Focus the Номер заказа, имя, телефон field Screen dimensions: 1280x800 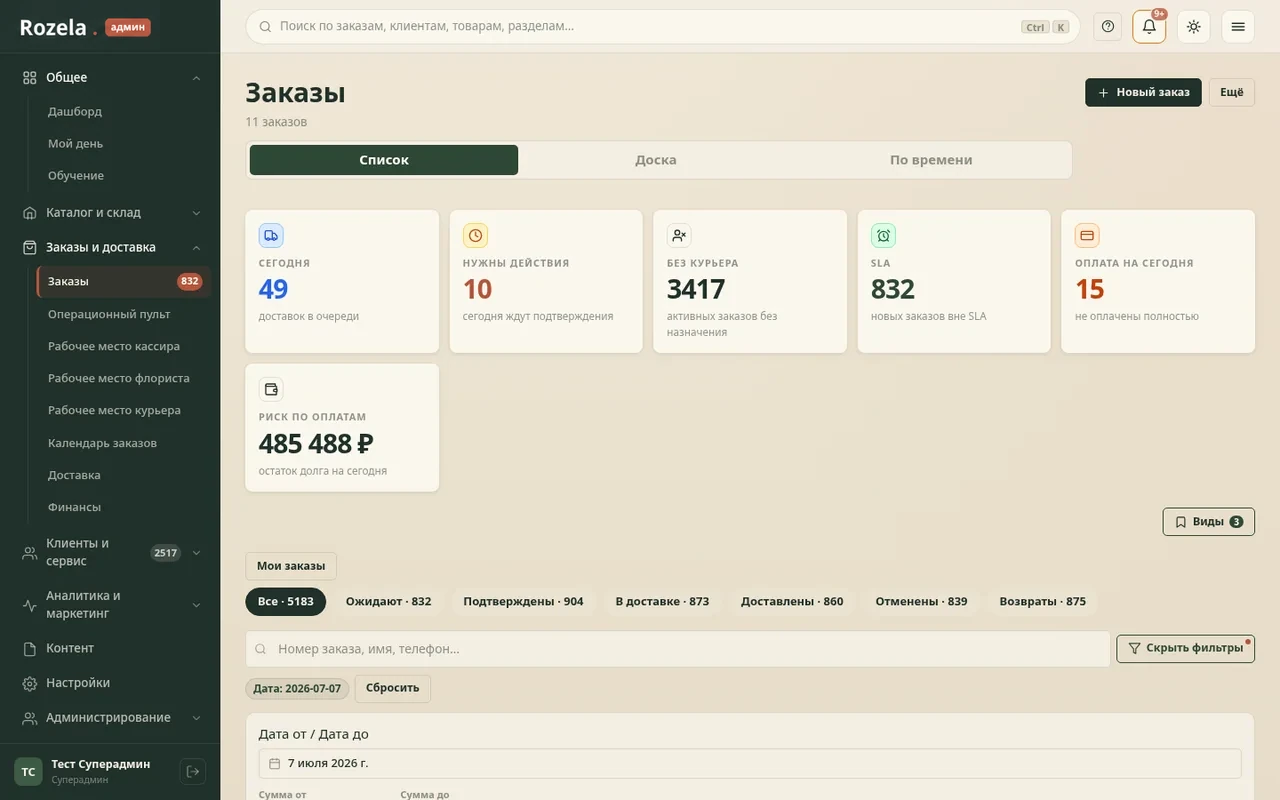678,649
